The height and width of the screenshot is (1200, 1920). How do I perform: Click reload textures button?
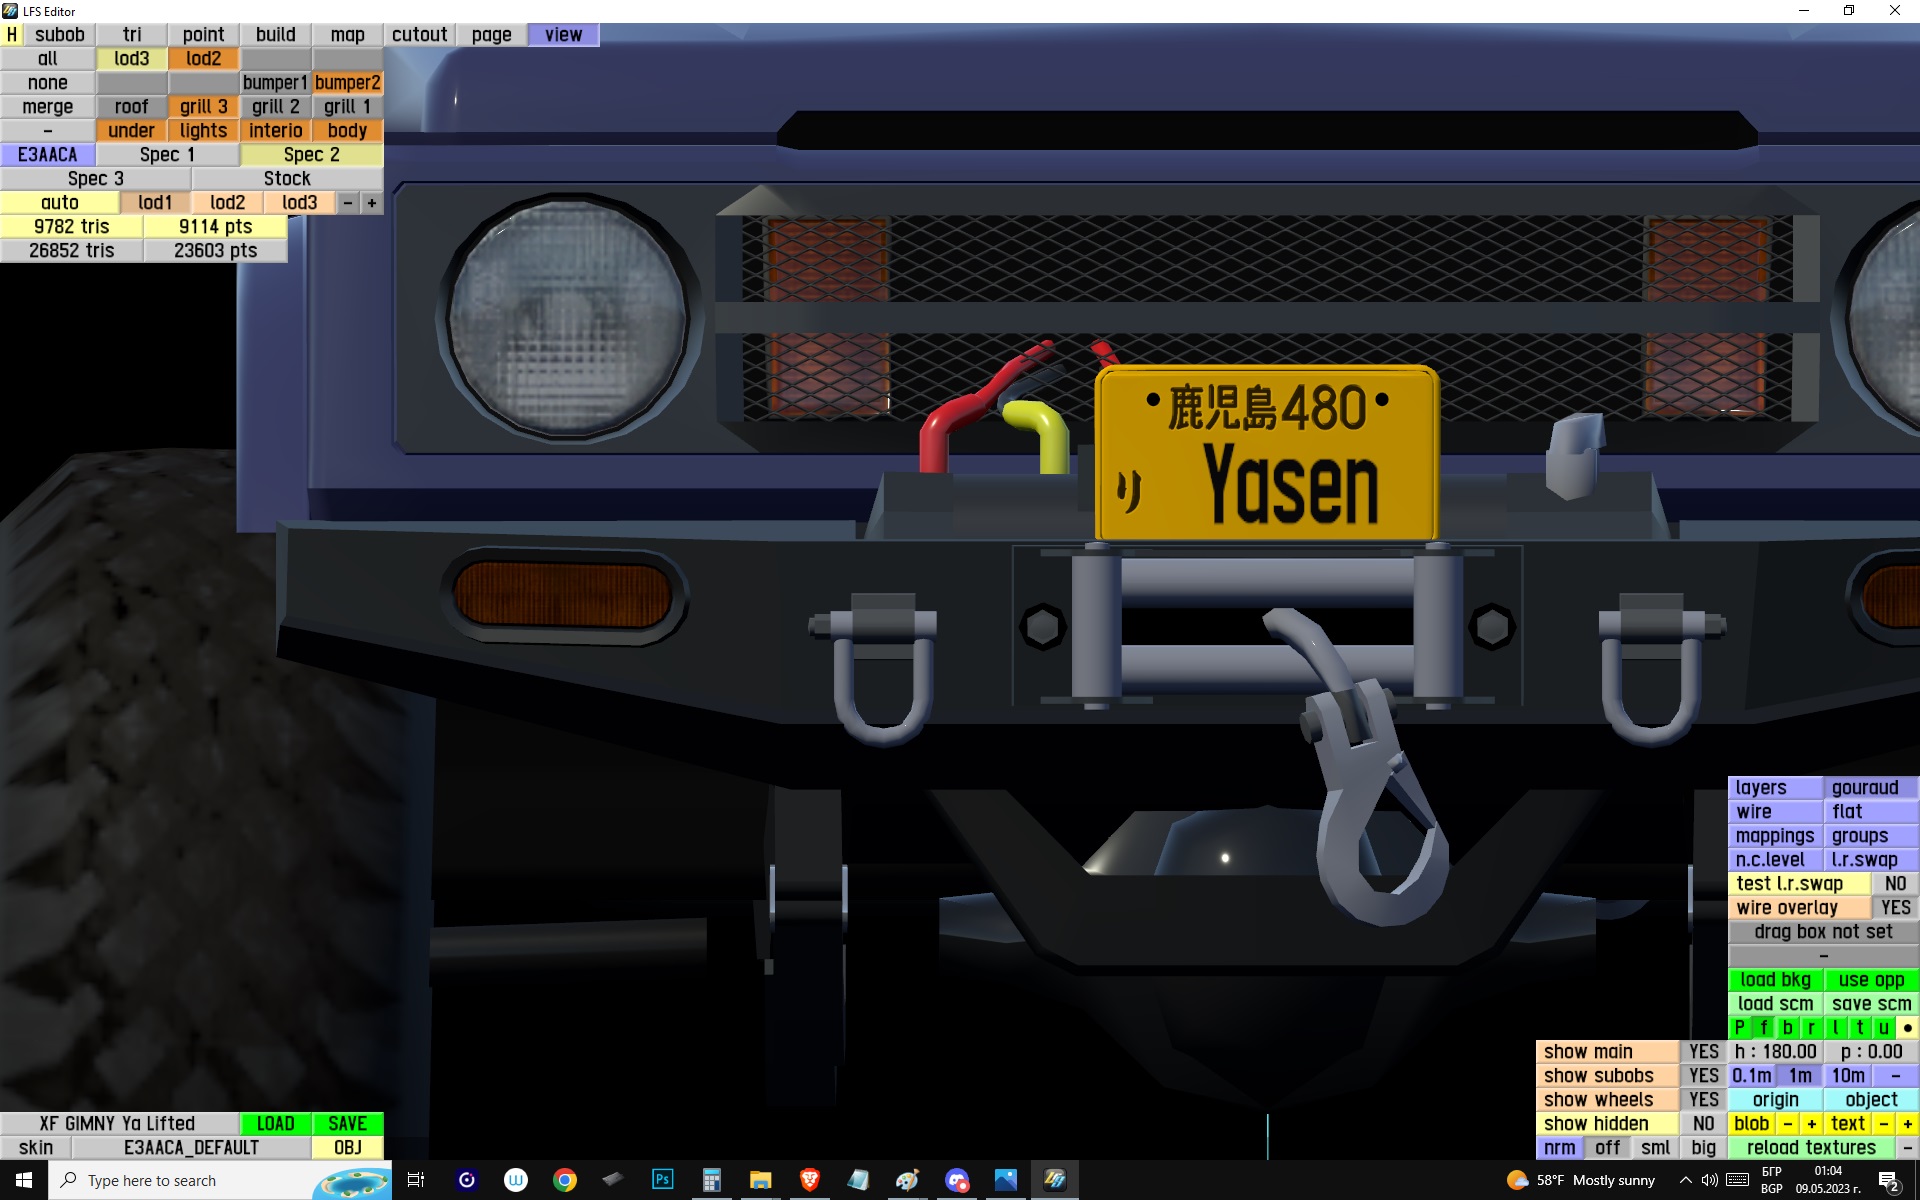tap(1810, 1148)
